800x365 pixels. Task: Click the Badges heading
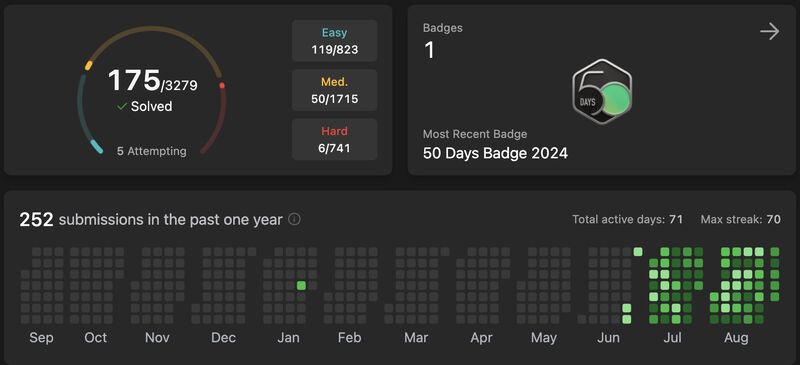443,28
